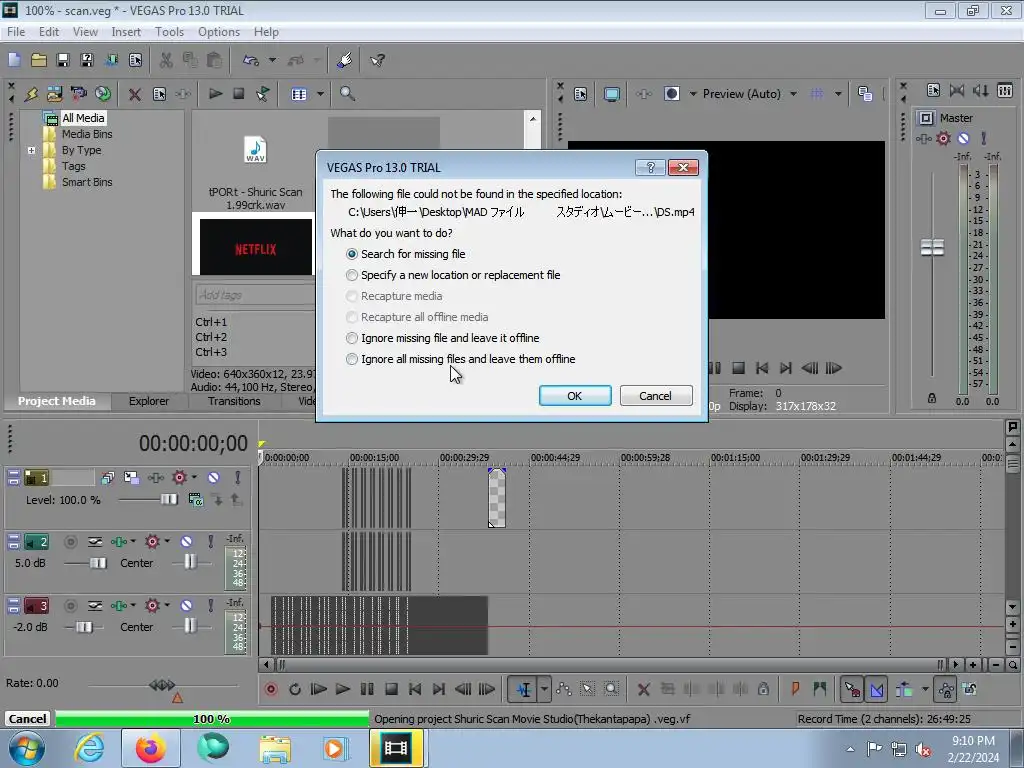Click OK in the missing file dialog

click(575, 396)
